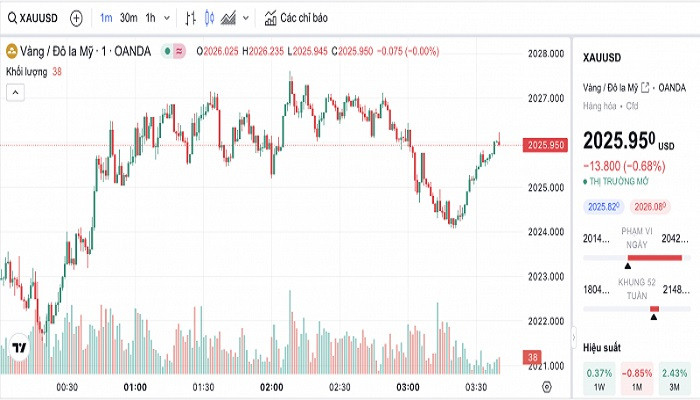Click the 2025.950 current price label
Image resolution: width=700 pixels, height=400 pixels.
point(545,145)
